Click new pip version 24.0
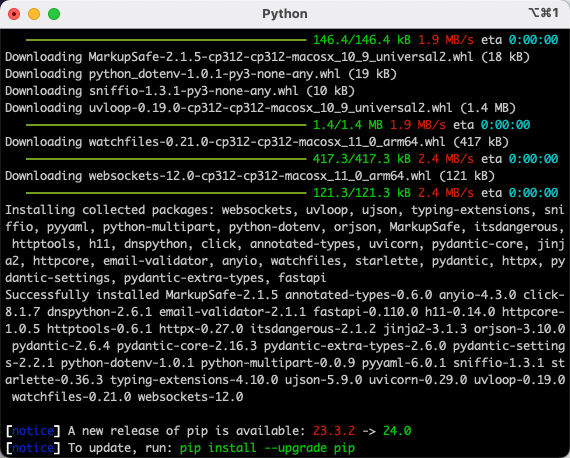This screenshot has height=458, width=570. 397,431
